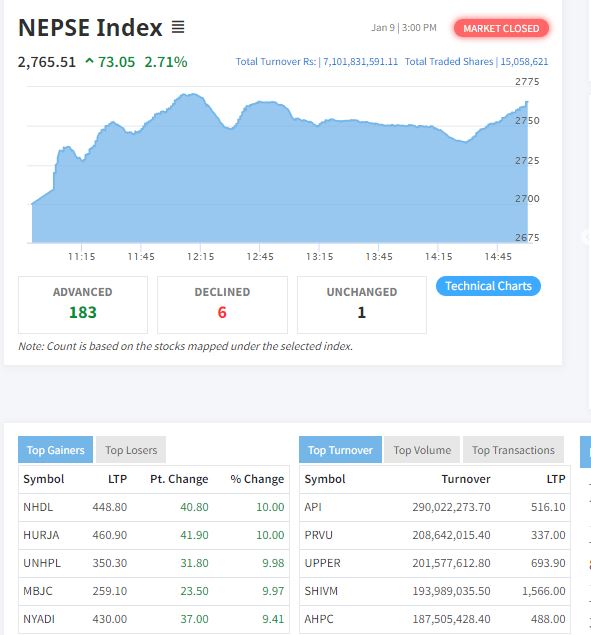591x635 pixels.
Task: Click NYADI's percent change 9.41
Action: (273, 619)
